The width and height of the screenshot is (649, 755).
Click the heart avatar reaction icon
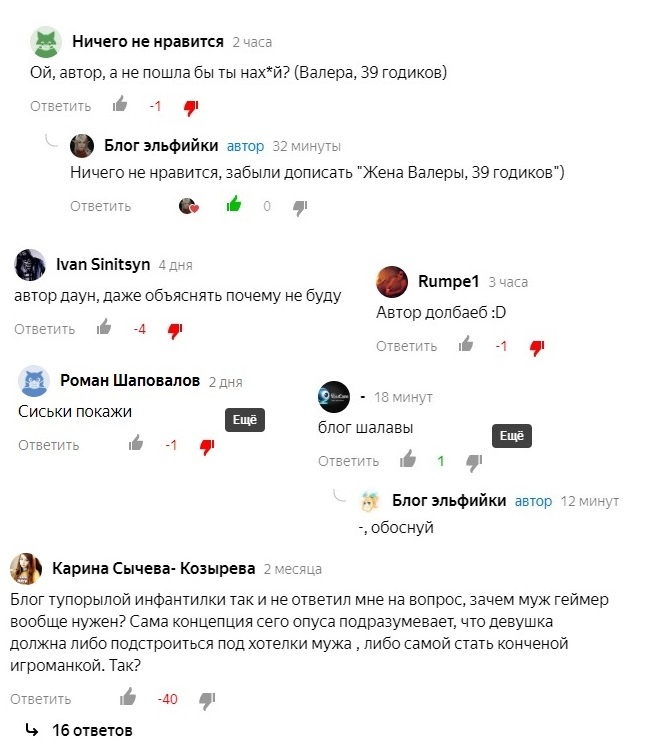click(x=188, y=206)
